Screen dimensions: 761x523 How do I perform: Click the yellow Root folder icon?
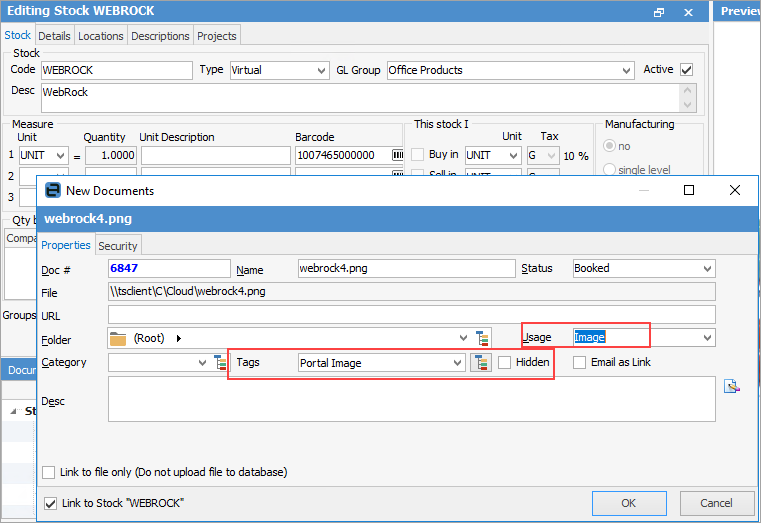118,338
